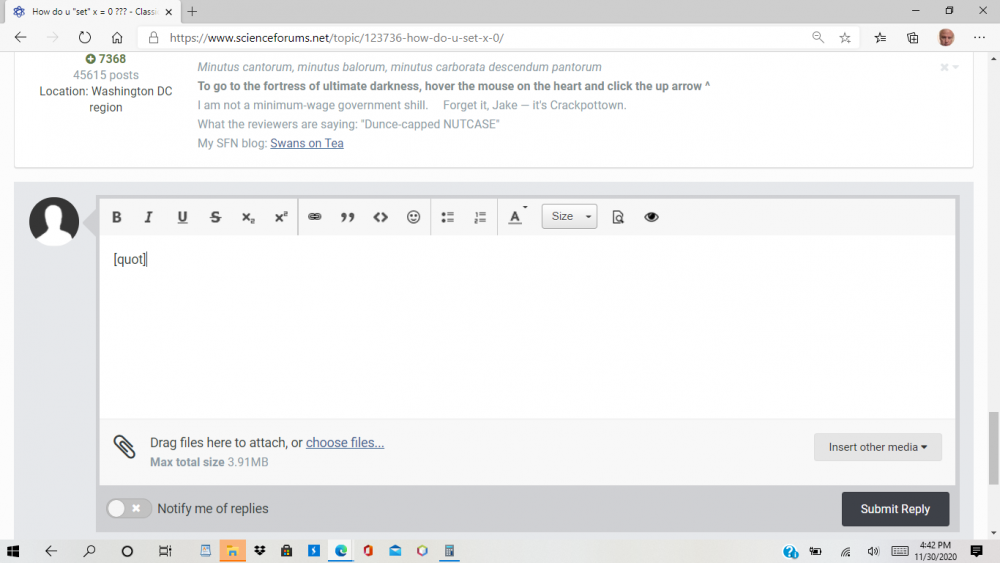Open the font color picker
Image resolution: width=1000 pixels, height=563 pixels.
pyautogui.click(x=516, y=217)
